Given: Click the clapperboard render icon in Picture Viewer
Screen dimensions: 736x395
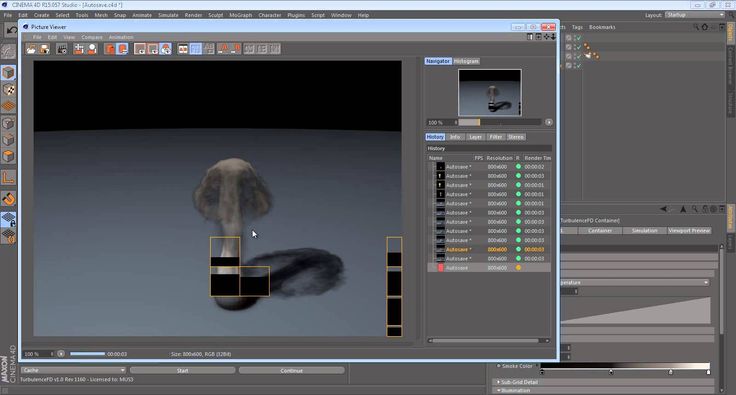Looking at the screenshot, I should click(x=61, y=49).
